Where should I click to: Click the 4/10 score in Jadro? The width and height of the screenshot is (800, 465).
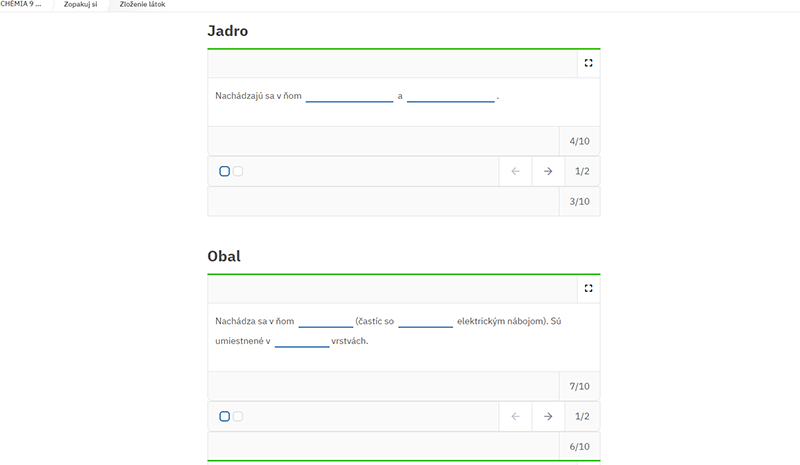pos(580,141)
